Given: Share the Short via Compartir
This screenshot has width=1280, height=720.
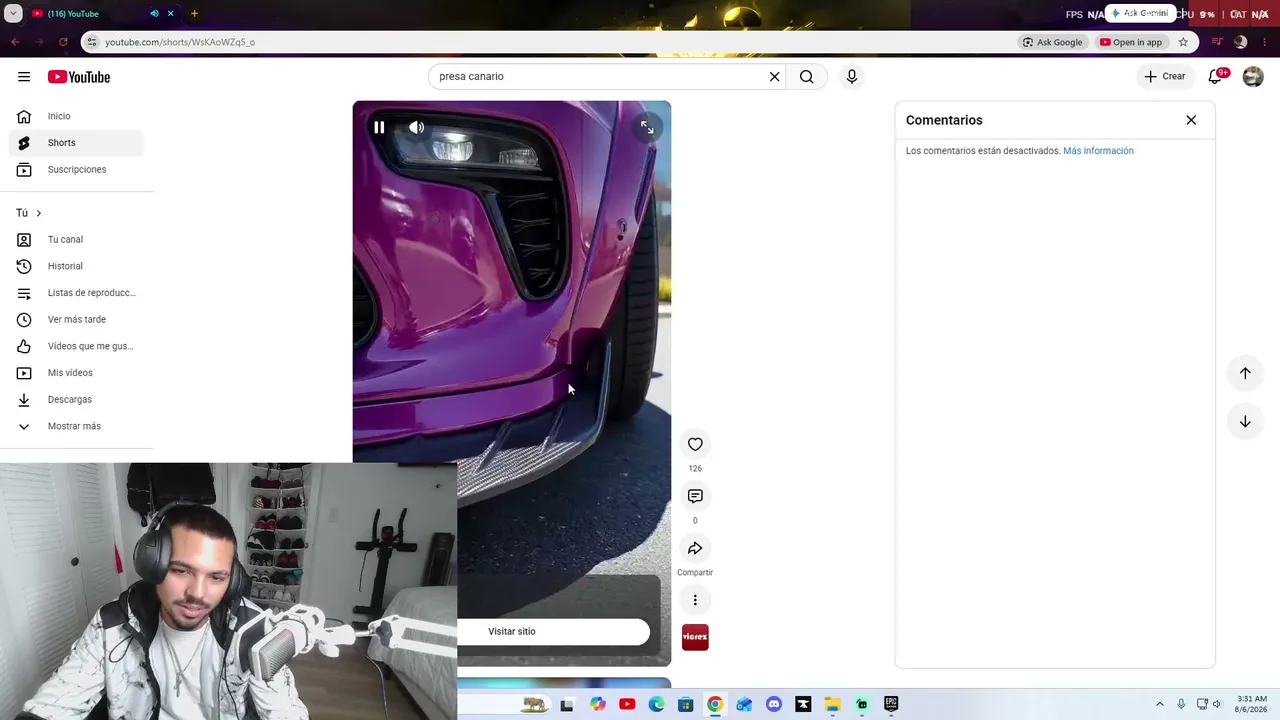Looking at the screenshot, I should [695, 548].
